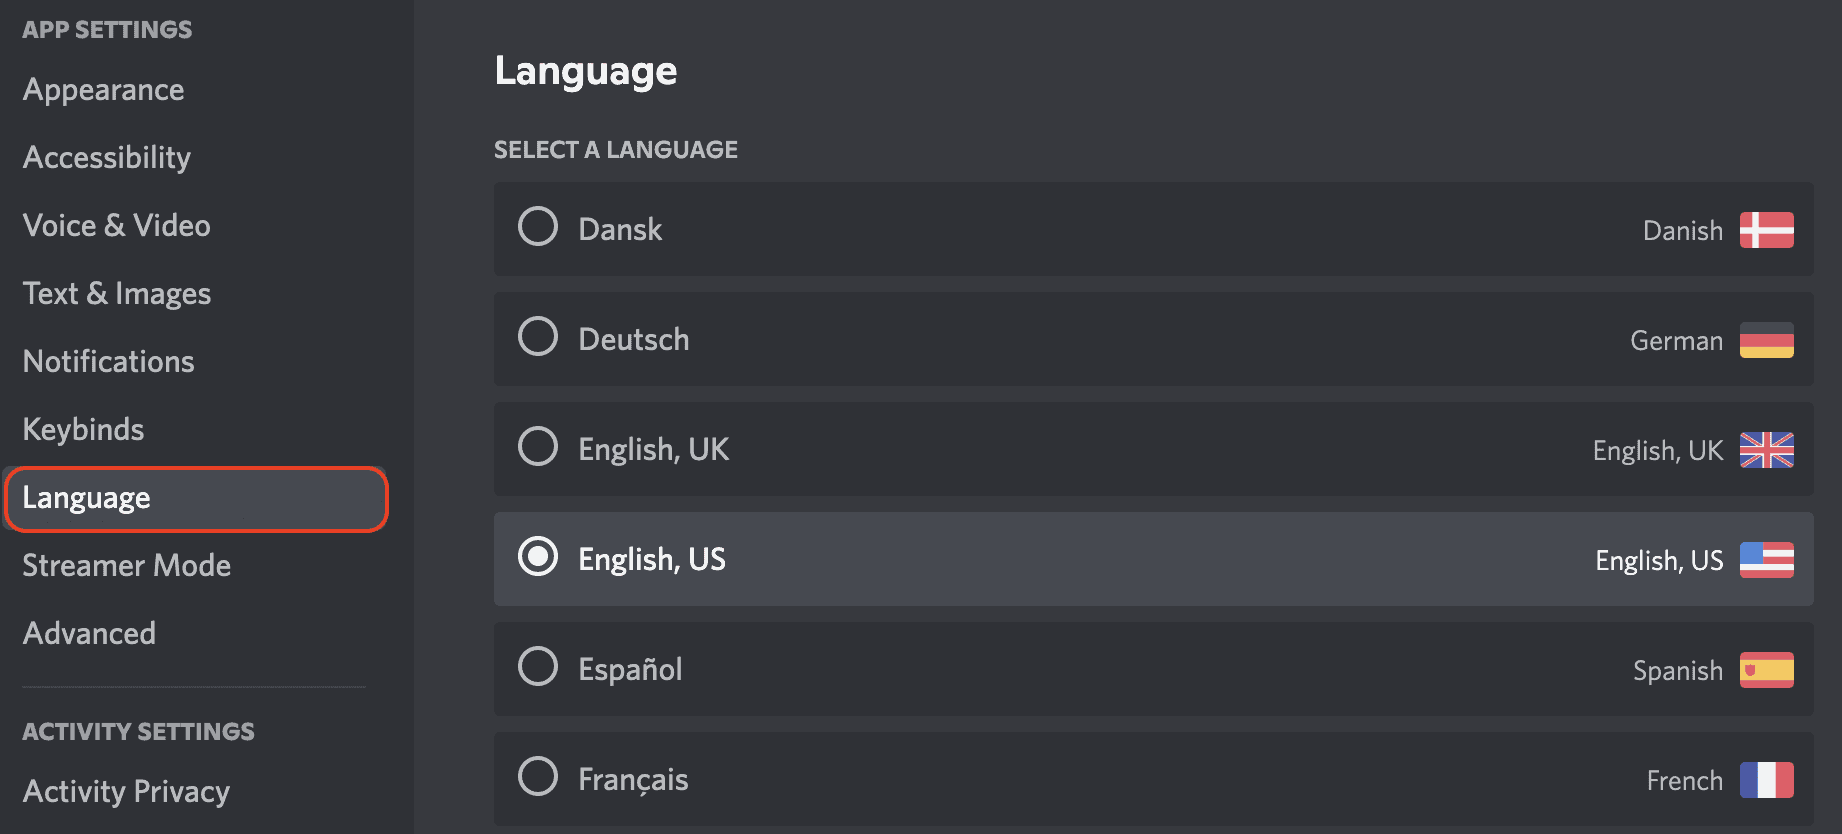This screenshot has height=834, width=1842.
Task: Click the German flag icon
Action: pyautogui.click(x=1766, y=340)
